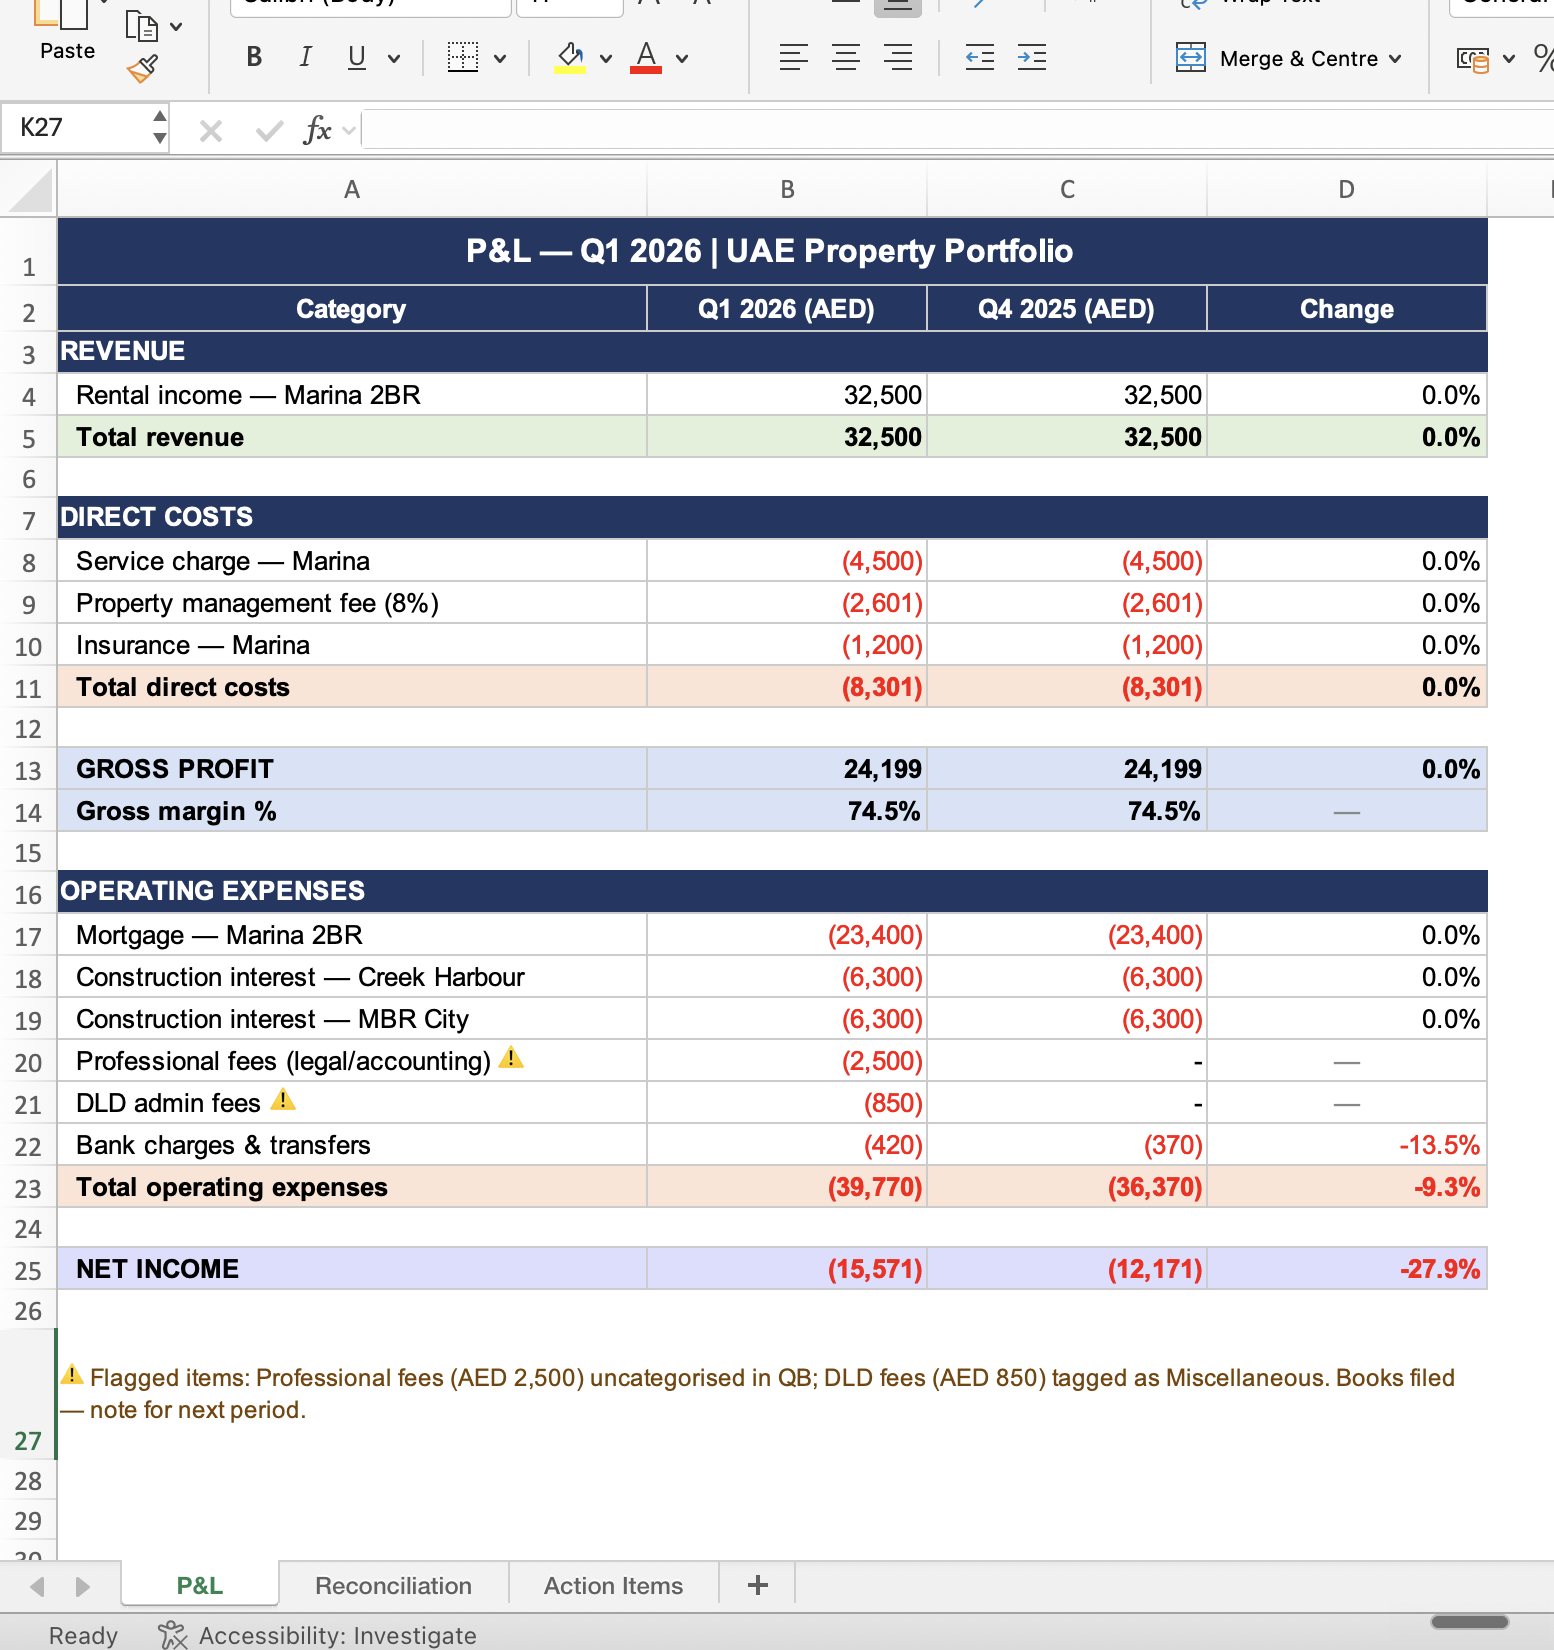Click the confirm entry checkmark icon
The height and width of the screenshot is (1650, 1554).
tap(269, 130)
